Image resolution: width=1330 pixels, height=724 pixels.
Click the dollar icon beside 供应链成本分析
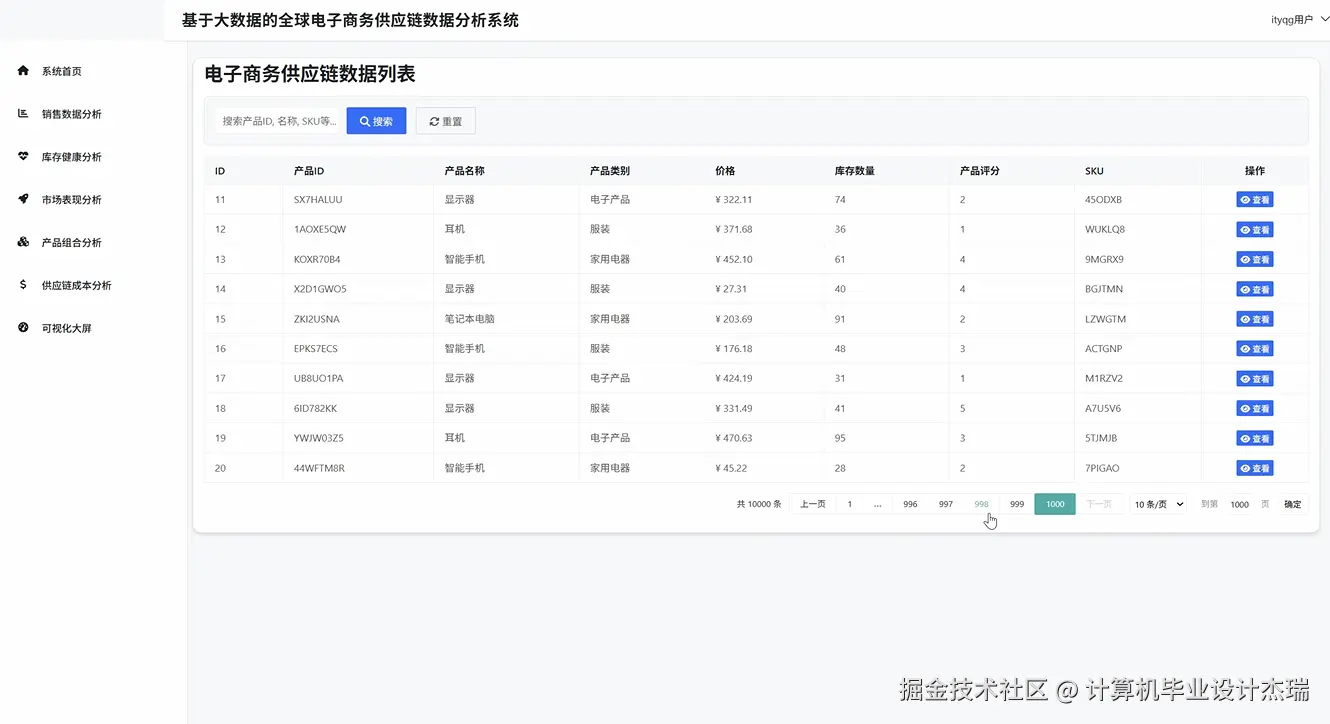pyautogui.click(x=23, y=285)
